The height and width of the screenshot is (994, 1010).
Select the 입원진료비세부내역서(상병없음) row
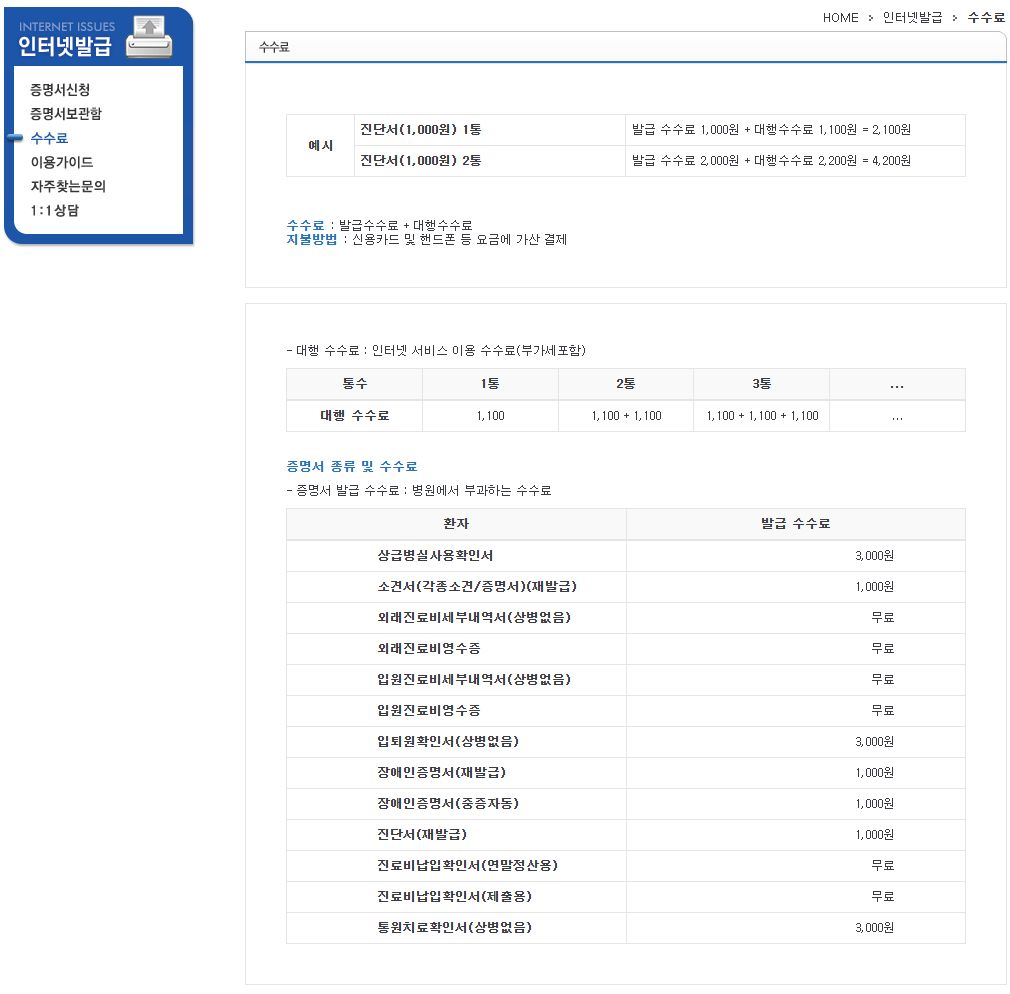(625, 680)
